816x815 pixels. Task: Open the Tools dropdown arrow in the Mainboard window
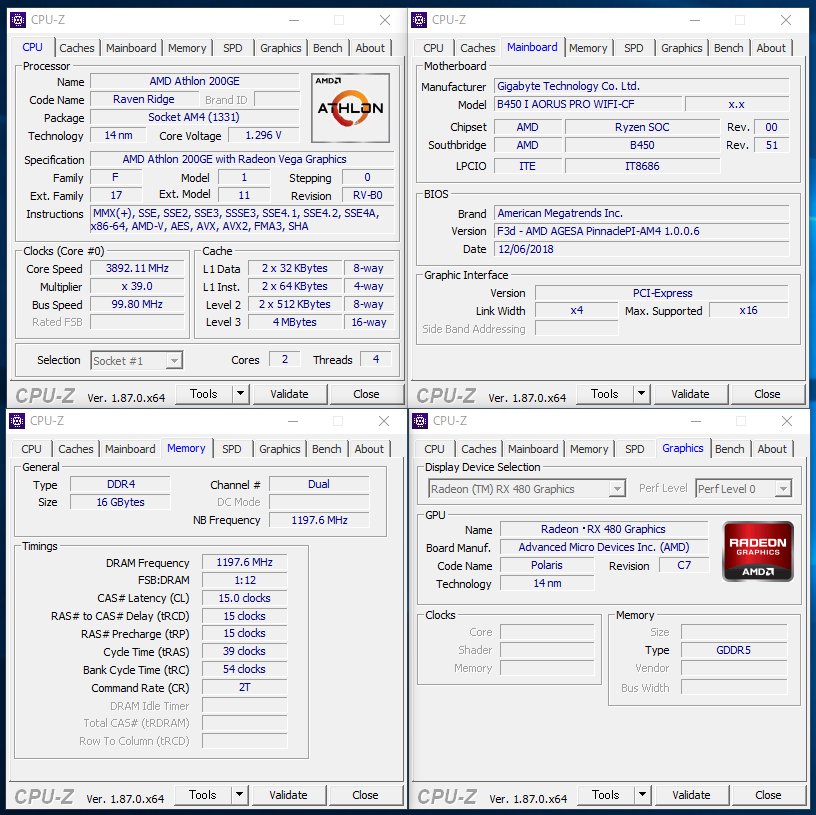click(642, 394)
